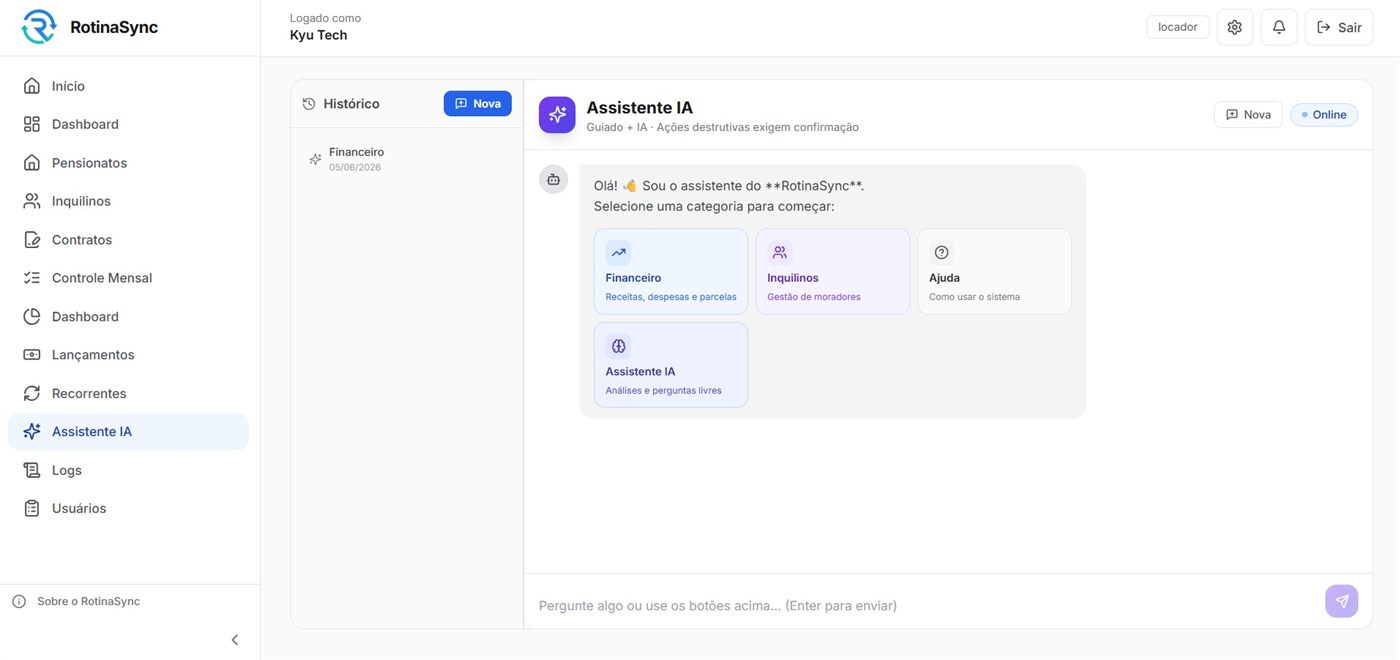Click the blue Nova button in Histórico
This screenshot has height=660, width=1400.
(478, 104)
